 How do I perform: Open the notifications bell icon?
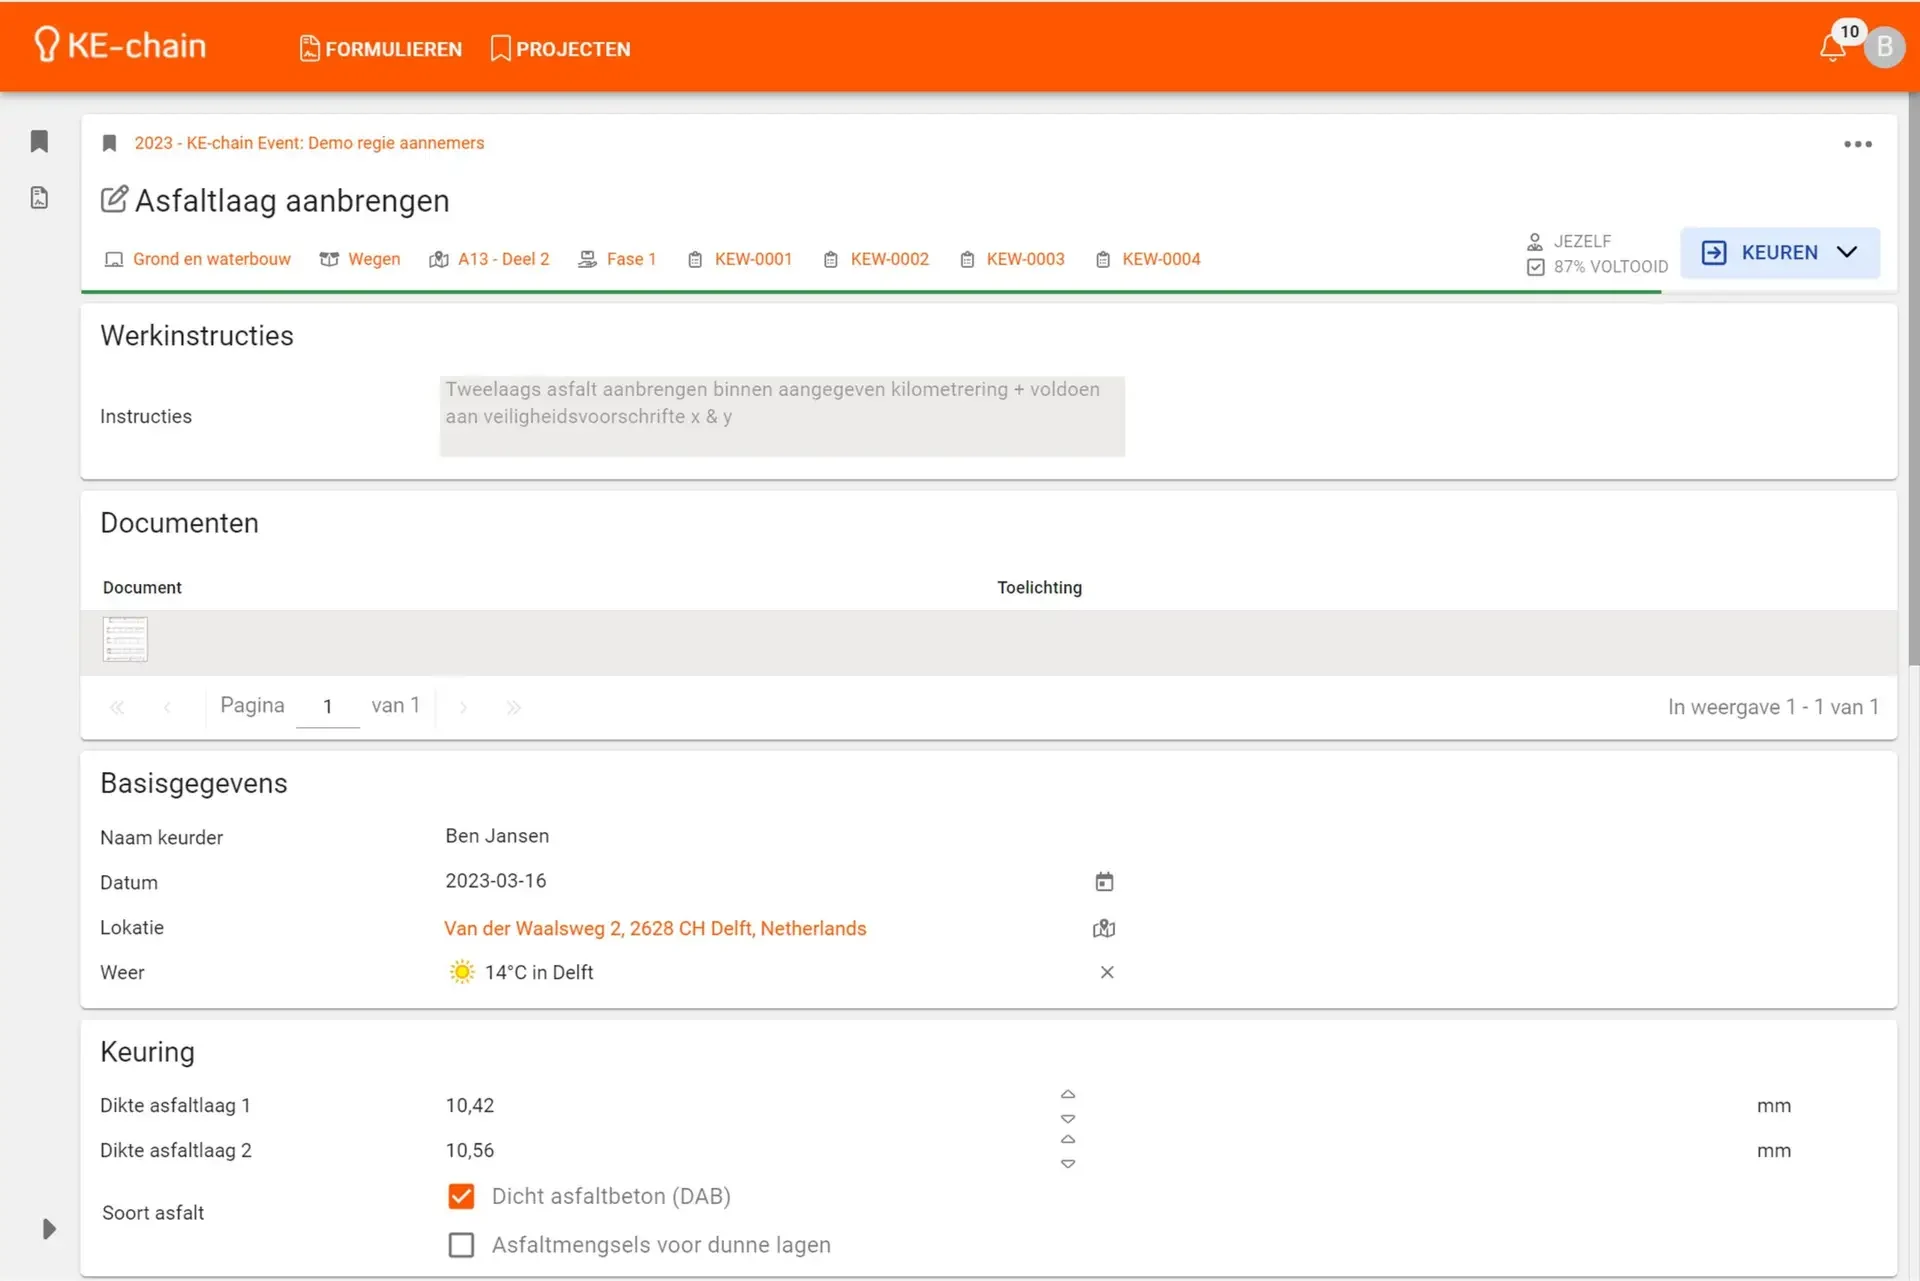click(1832, 48)
